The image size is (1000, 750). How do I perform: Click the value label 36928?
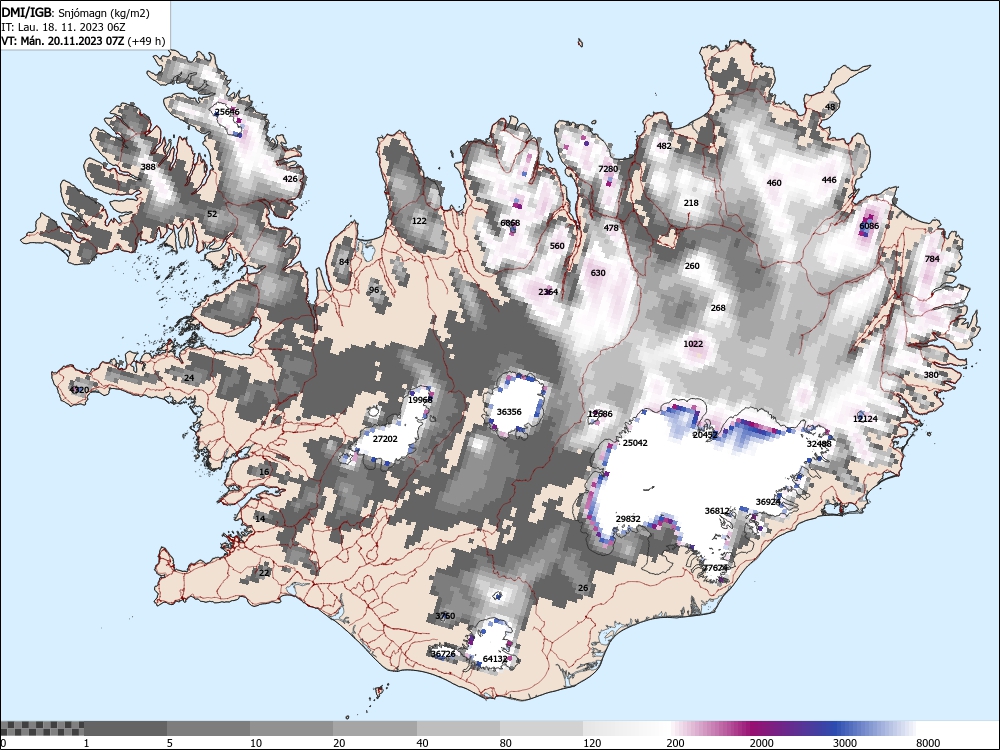[x=768, y=501]
